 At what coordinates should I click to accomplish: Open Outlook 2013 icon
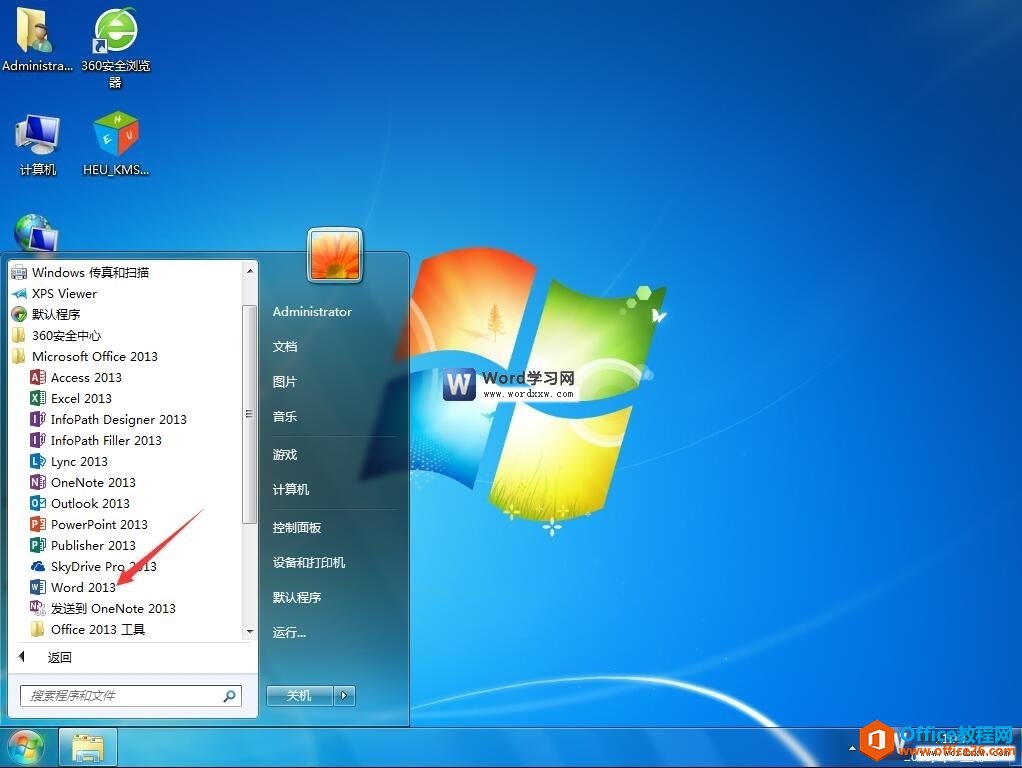(x=38, y=503)
